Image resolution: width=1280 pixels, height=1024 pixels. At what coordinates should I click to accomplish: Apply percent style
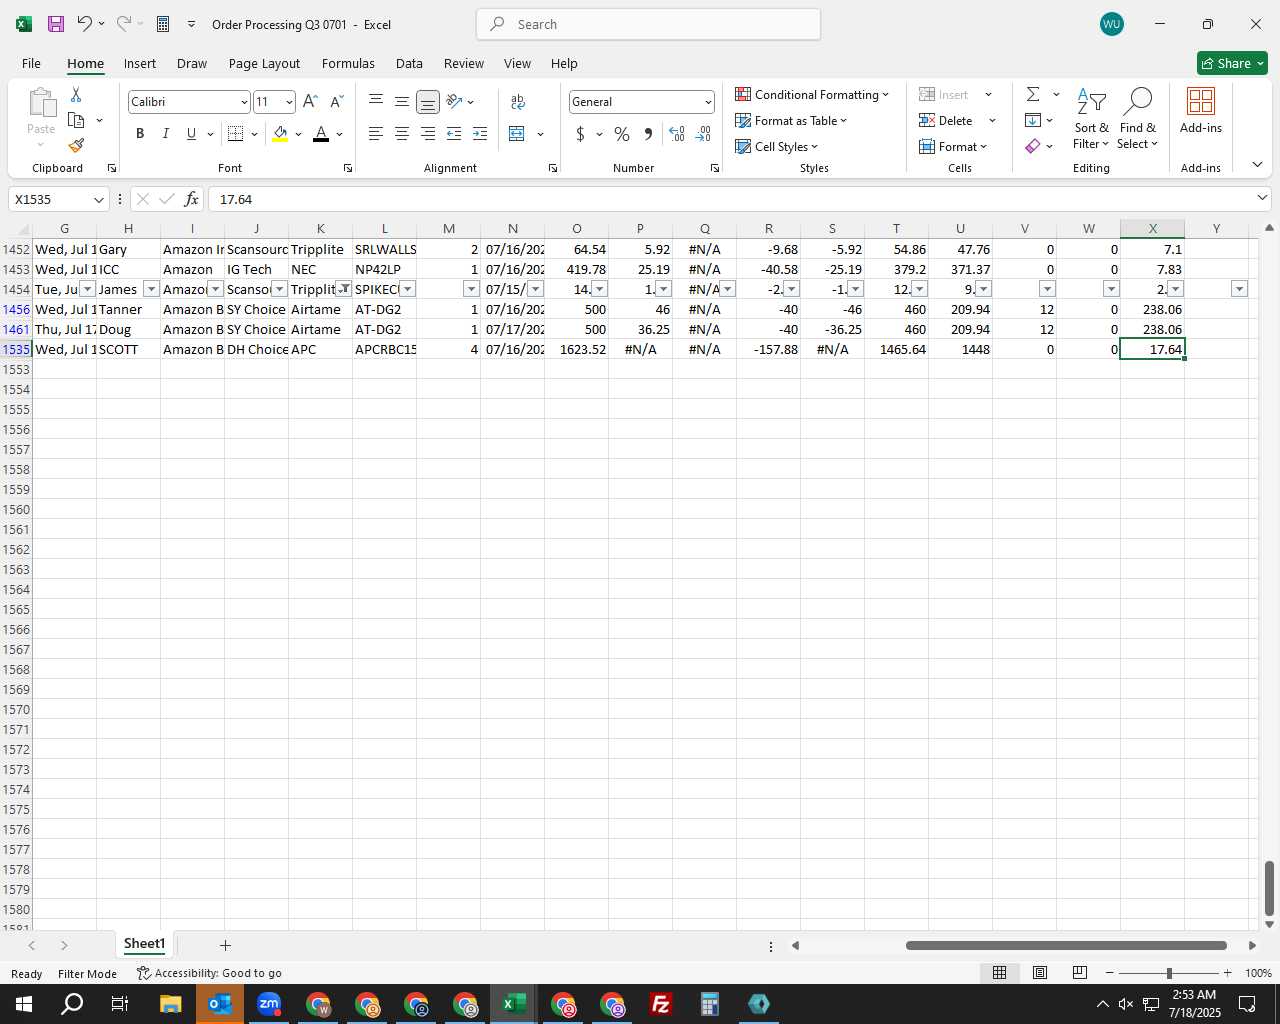click(x=622, y=133)
